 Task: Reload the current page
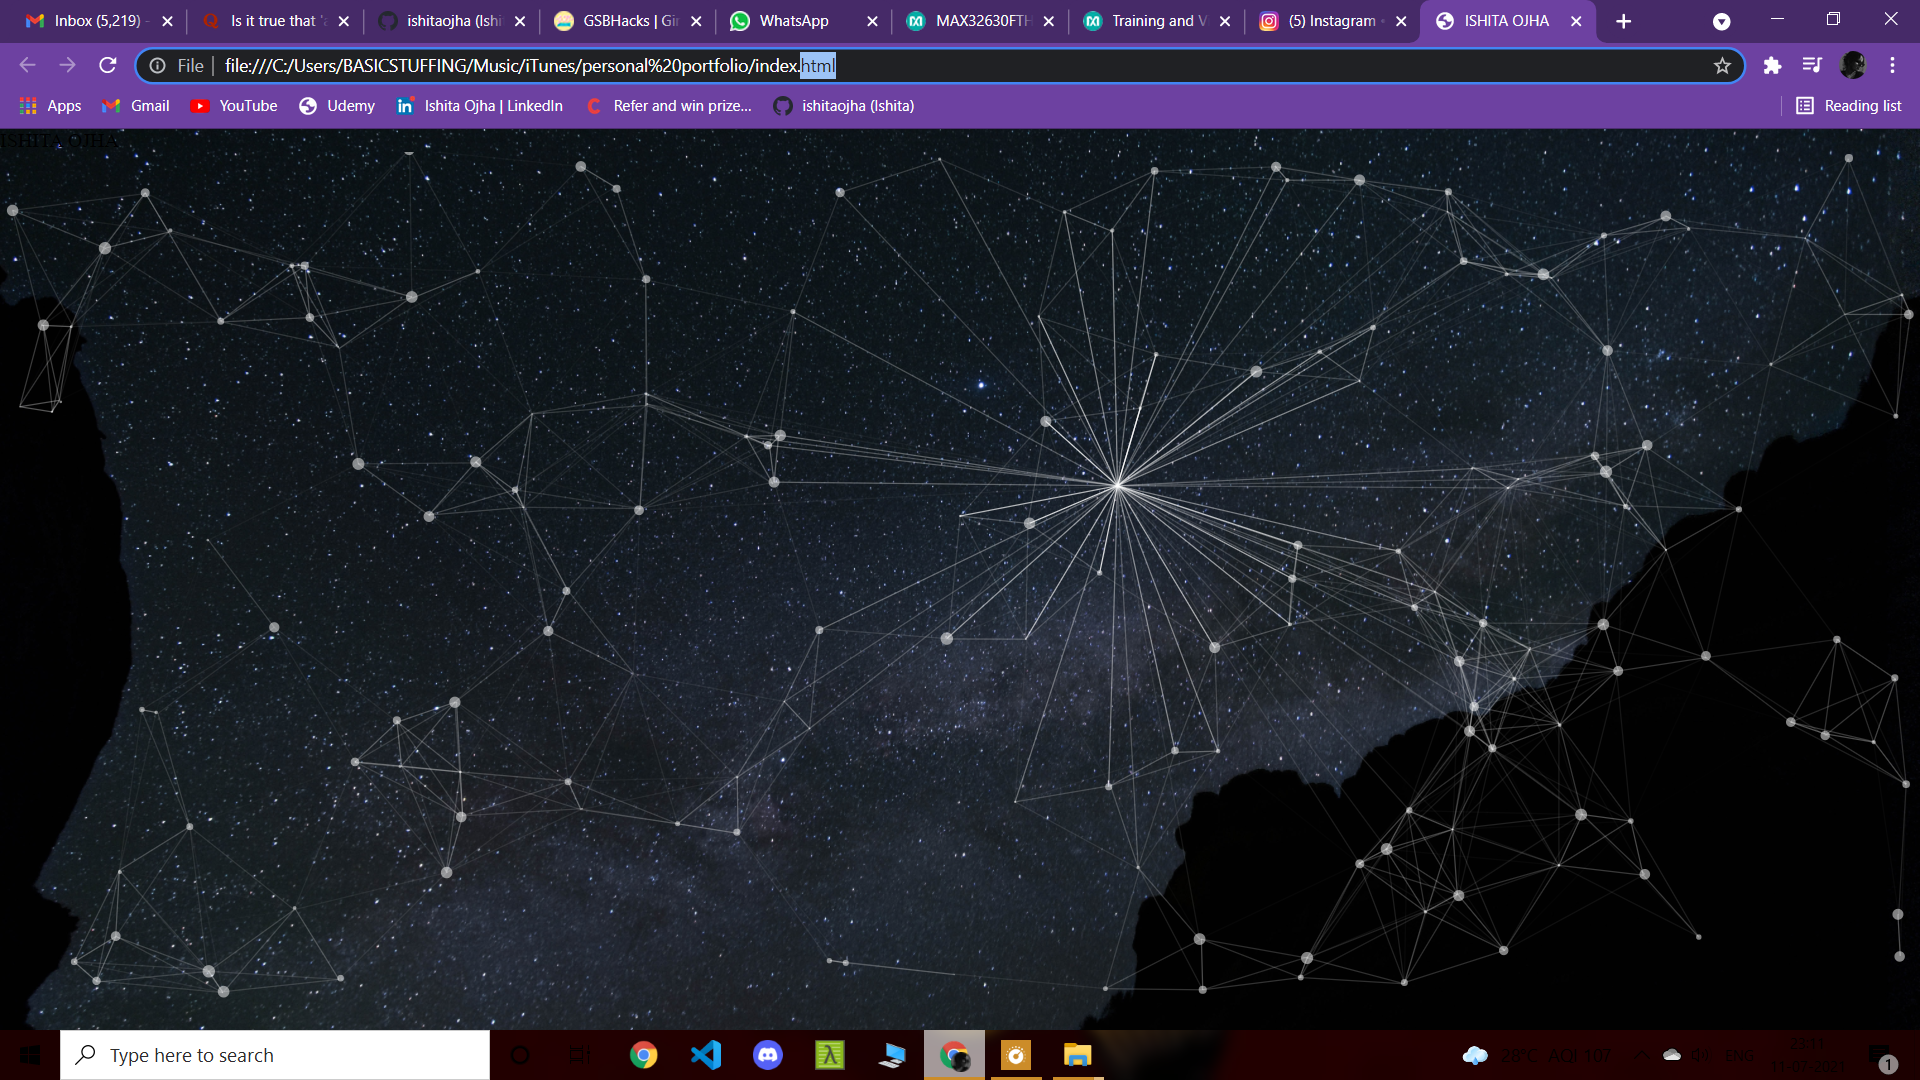pyautogui.click(x=108, y=65)
